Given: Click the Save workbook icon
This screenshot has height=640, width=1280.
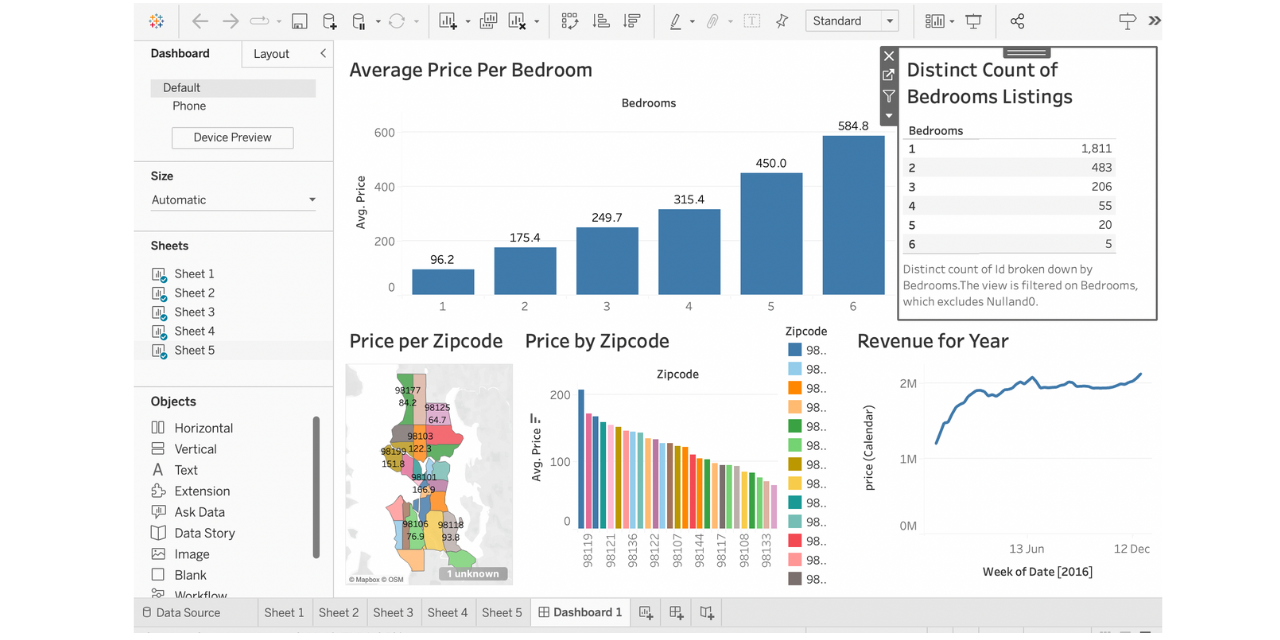Looking at the screenshot, I should point(299,21).
